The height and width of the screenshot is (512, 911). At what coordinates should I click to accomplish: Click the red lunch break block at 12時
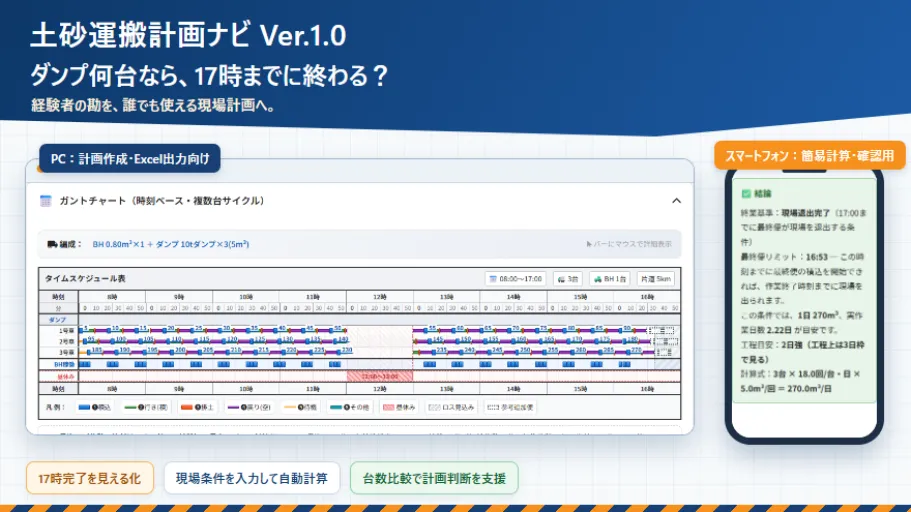click(x=379, y=377)
